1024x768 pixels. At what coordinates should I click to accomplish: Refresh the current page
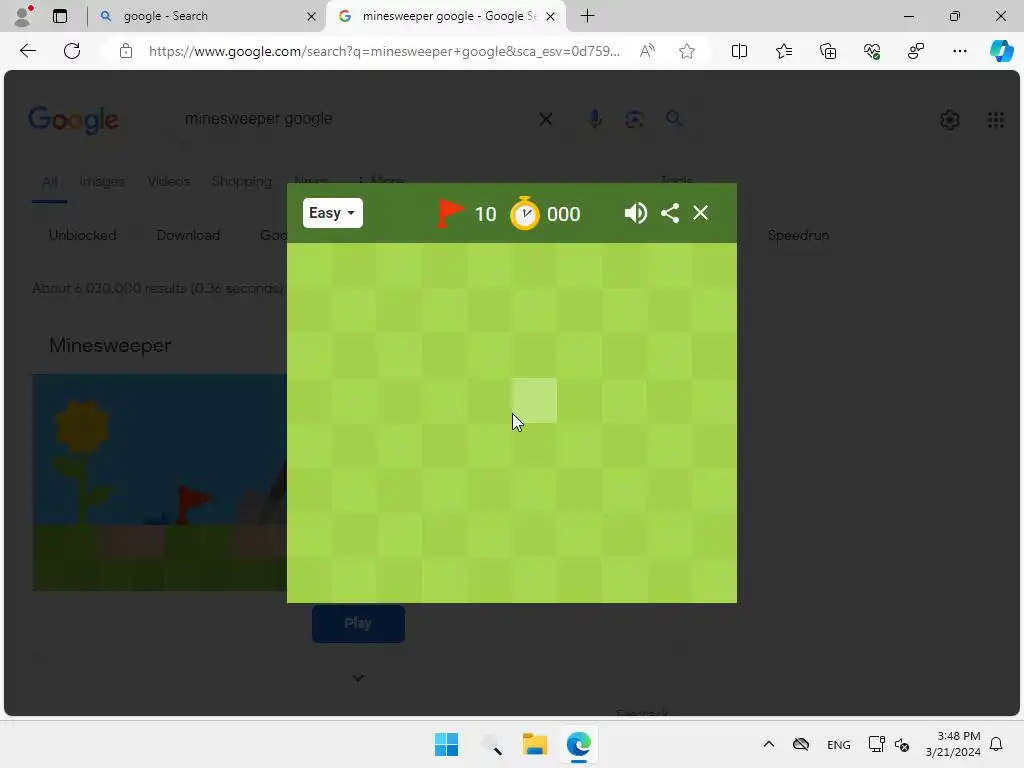tap(72, 51)
